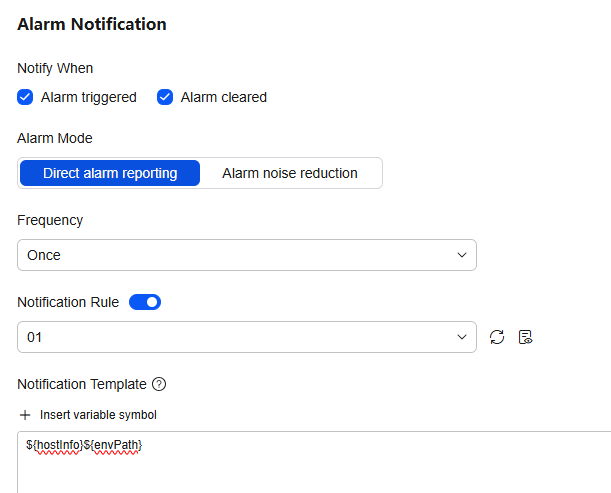Click the Insert variable symbol link
Screen dimensions: 611x493
coord(98,415)
